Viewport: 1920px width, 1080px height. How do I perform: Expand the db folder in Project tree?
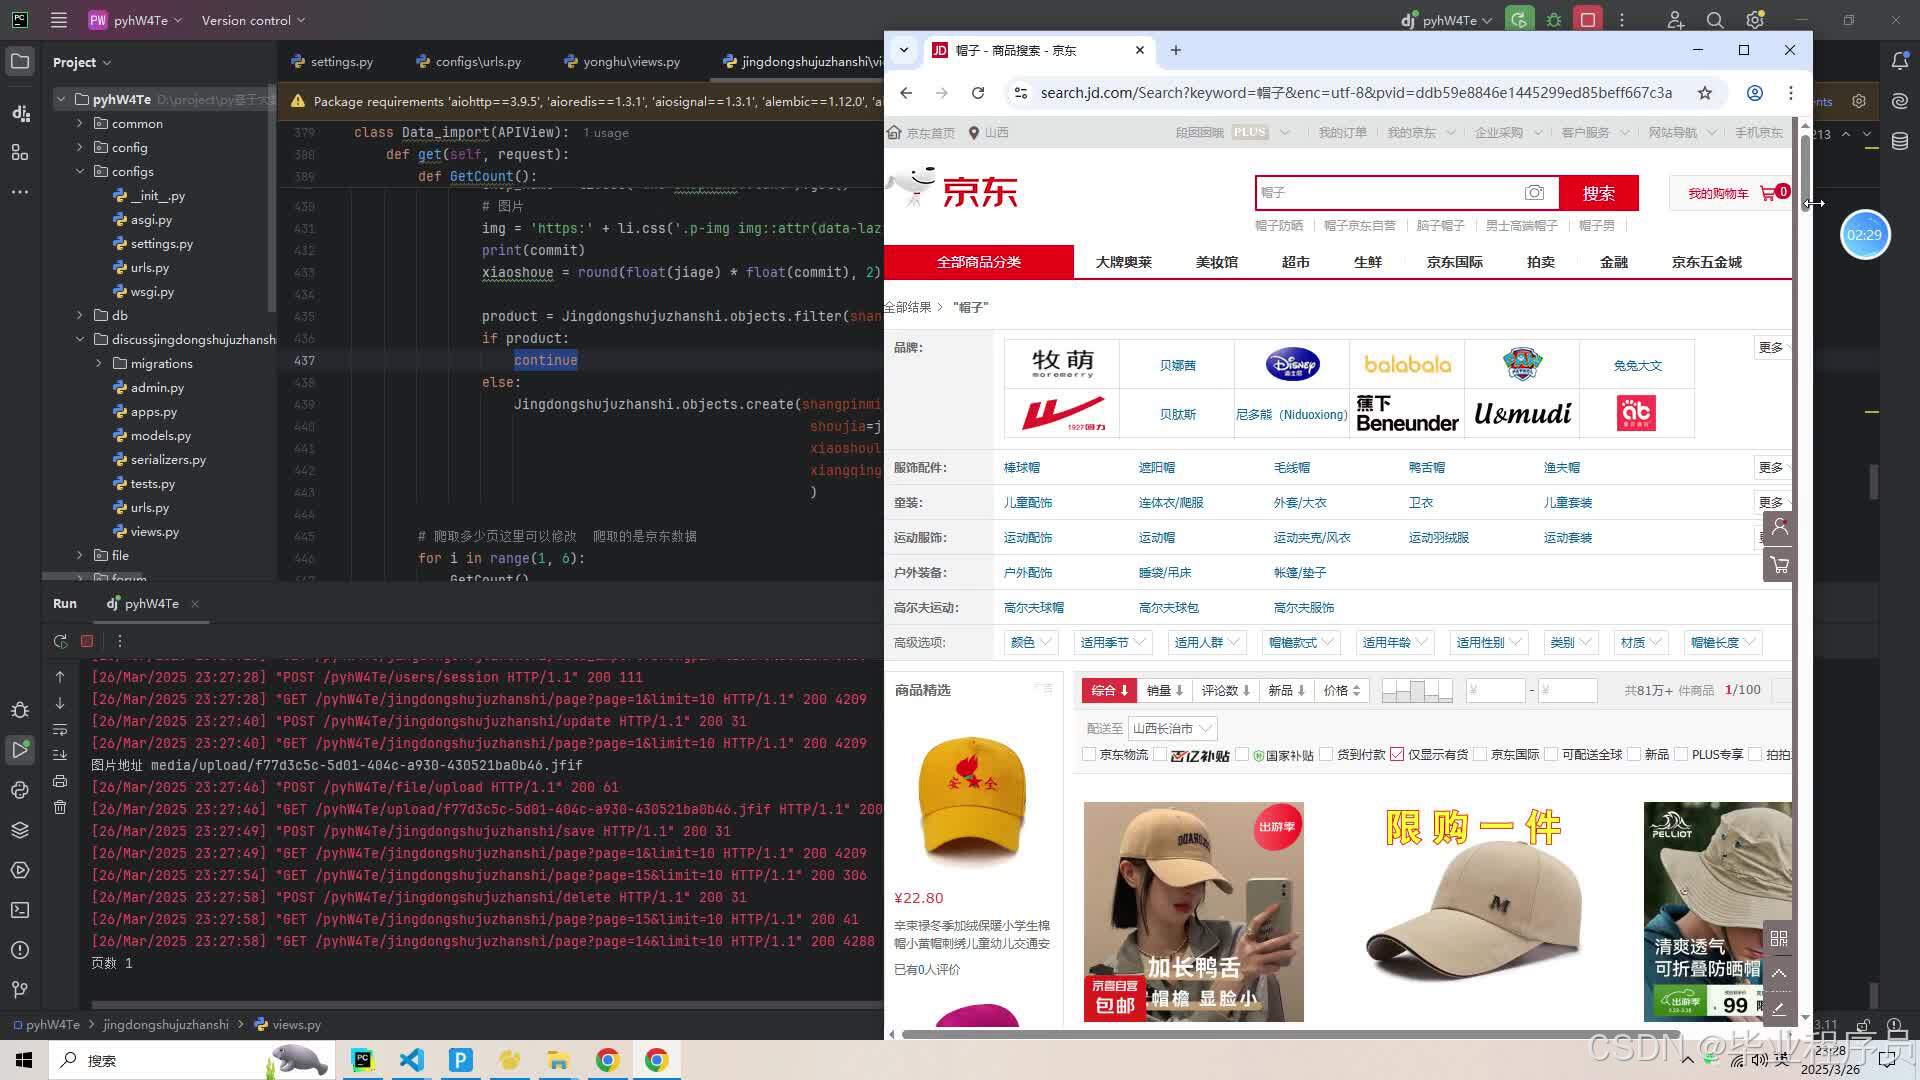(x=80, y=315)
